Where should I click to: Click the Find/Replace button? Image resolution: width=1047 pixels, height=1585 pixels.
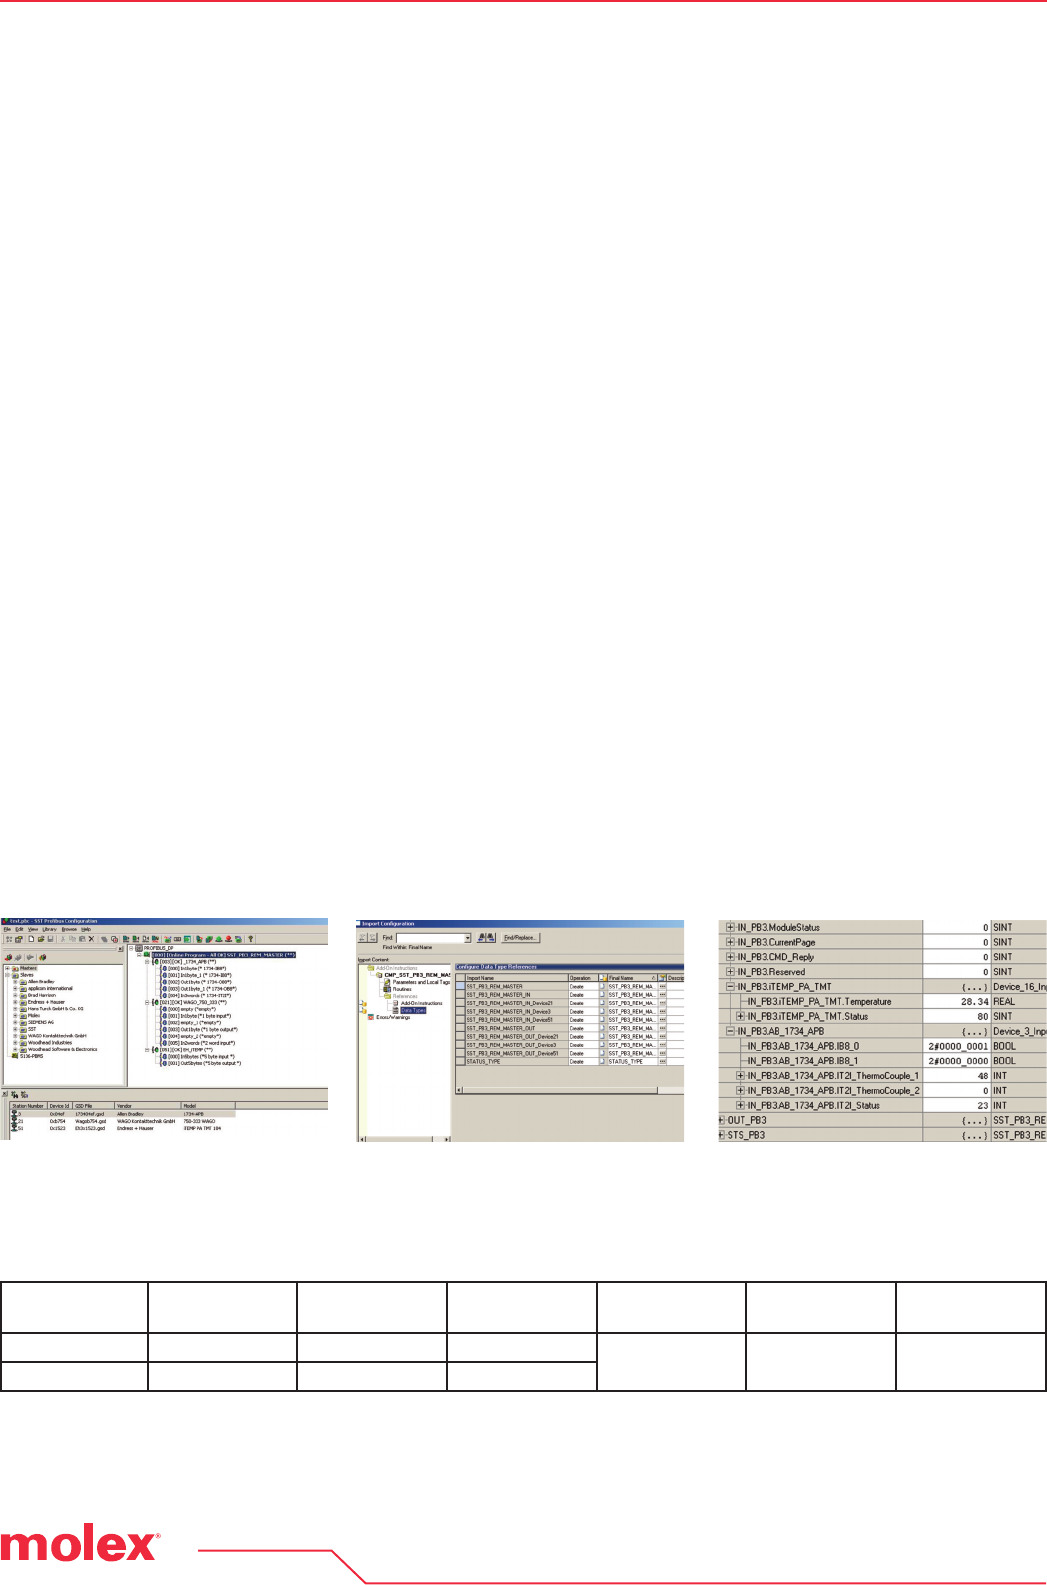520,938
